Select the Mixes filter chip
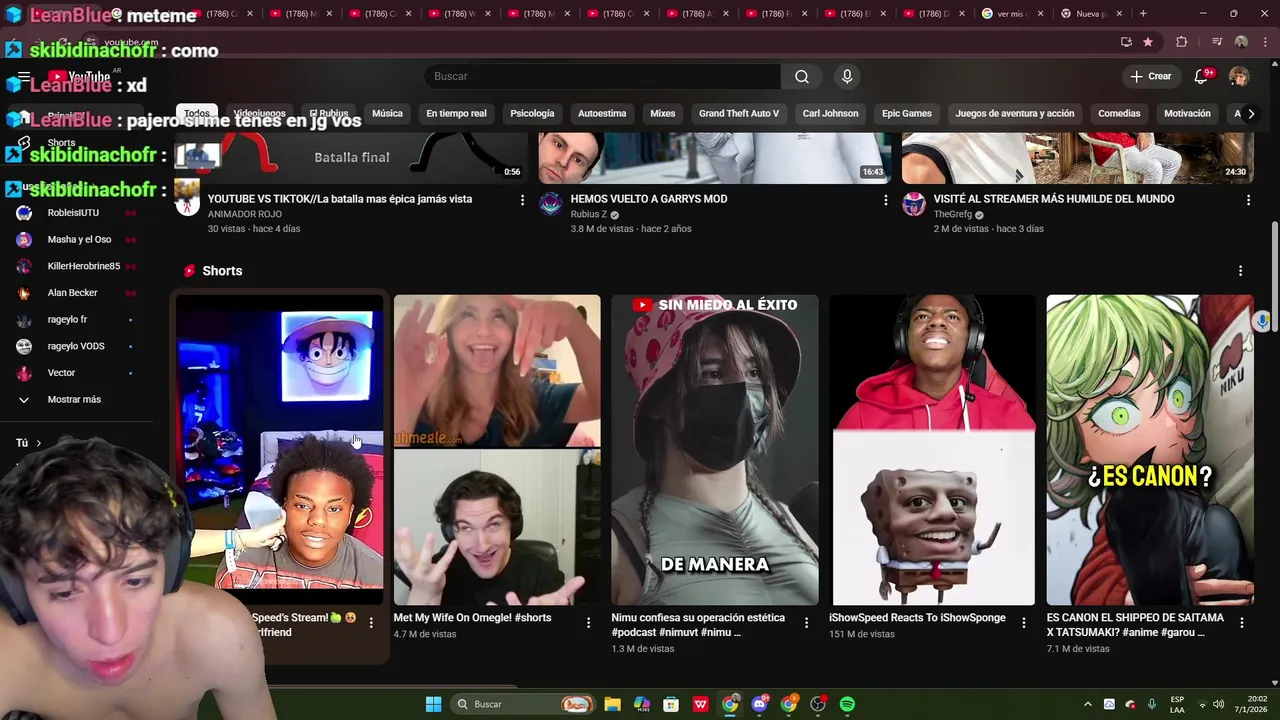Viewport: 1280px width, 720px height. [x=663, y=114]
